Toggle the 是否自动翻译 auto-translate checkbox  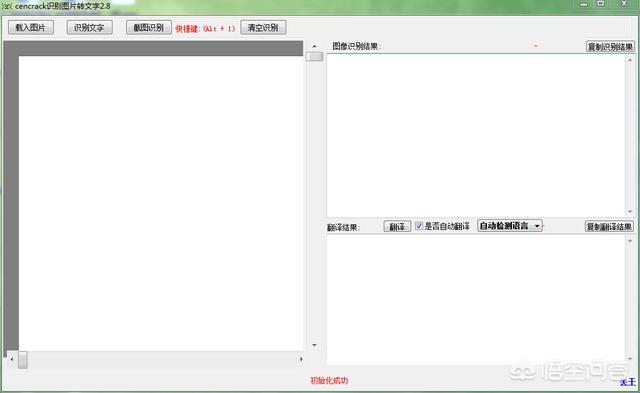coord(419,226)
